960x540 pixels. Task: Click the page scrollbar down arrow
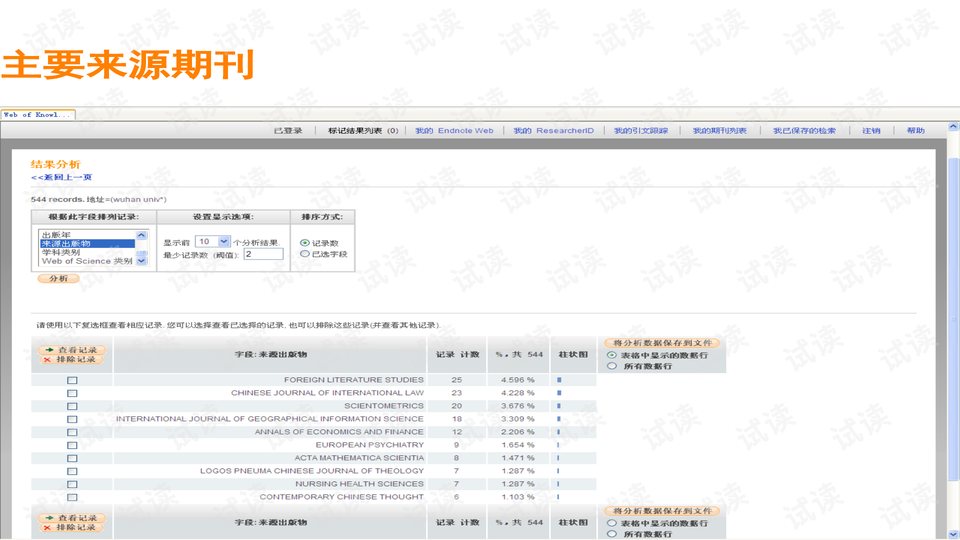(953, 534)
